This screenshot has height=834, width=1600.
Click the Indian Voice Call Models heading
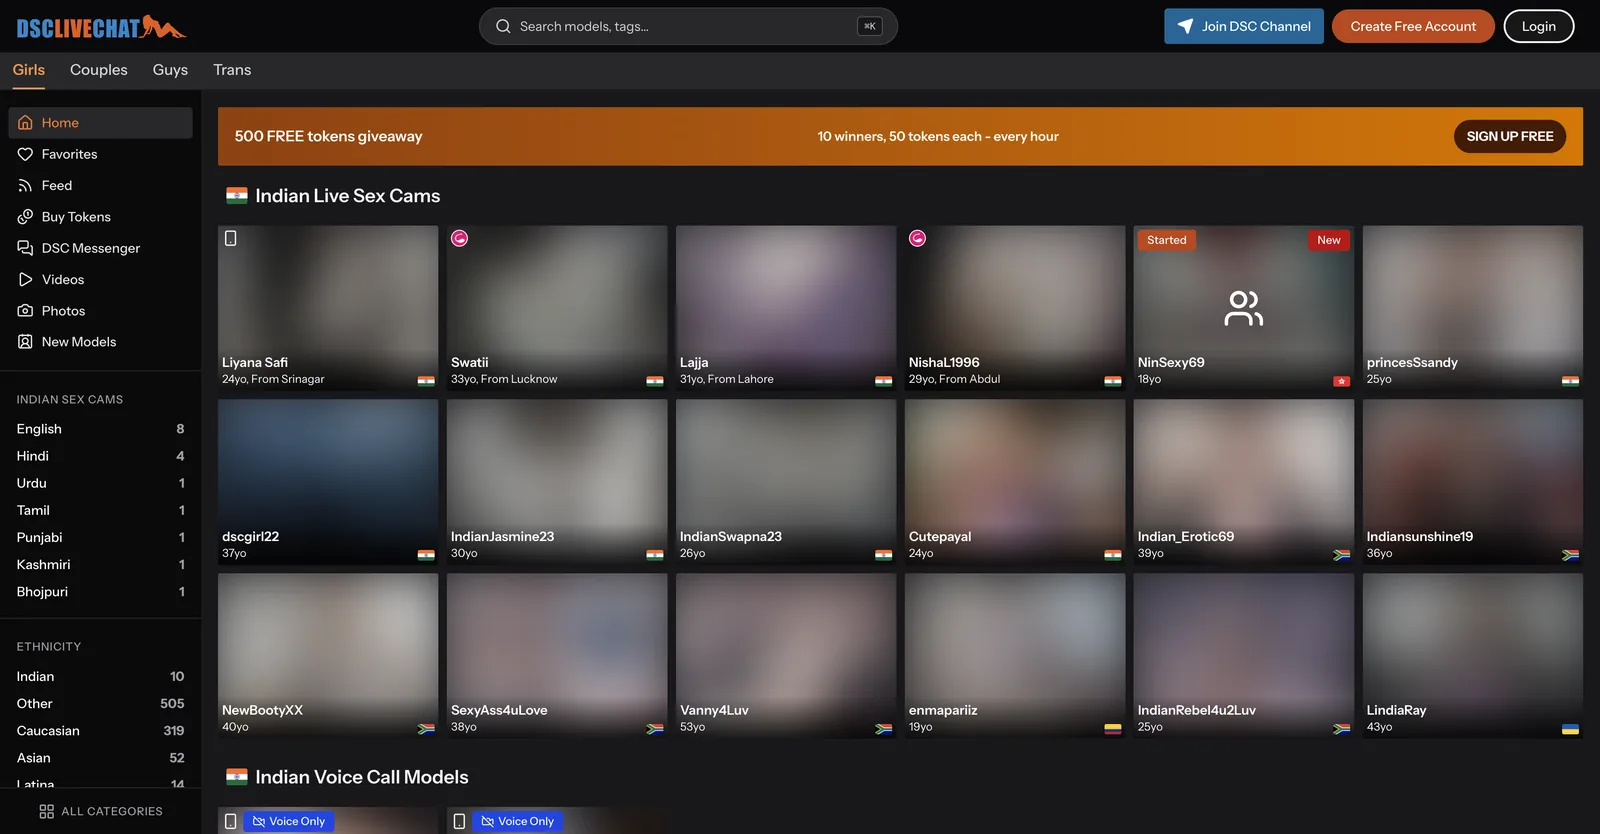point(362,777)
